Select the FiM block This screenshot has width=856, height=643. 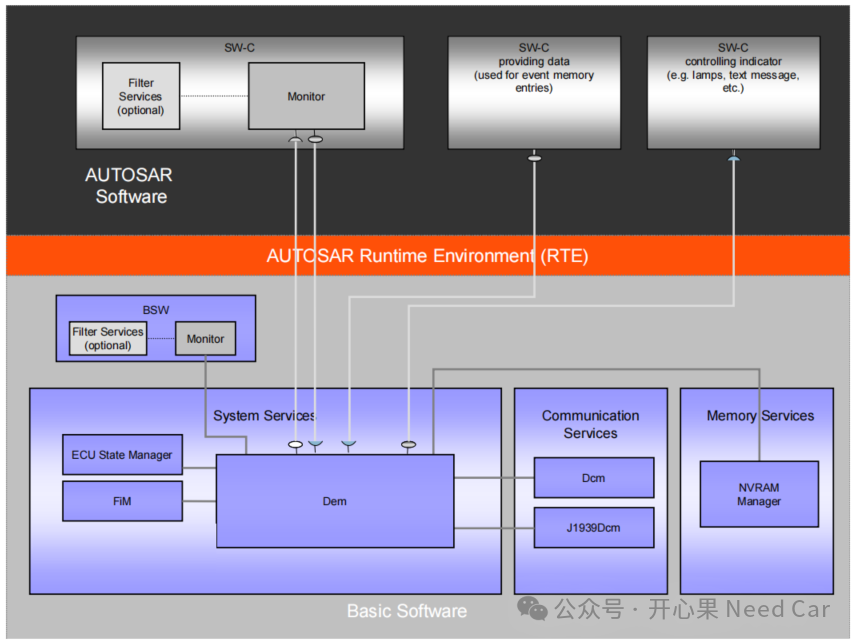point(122,501)
